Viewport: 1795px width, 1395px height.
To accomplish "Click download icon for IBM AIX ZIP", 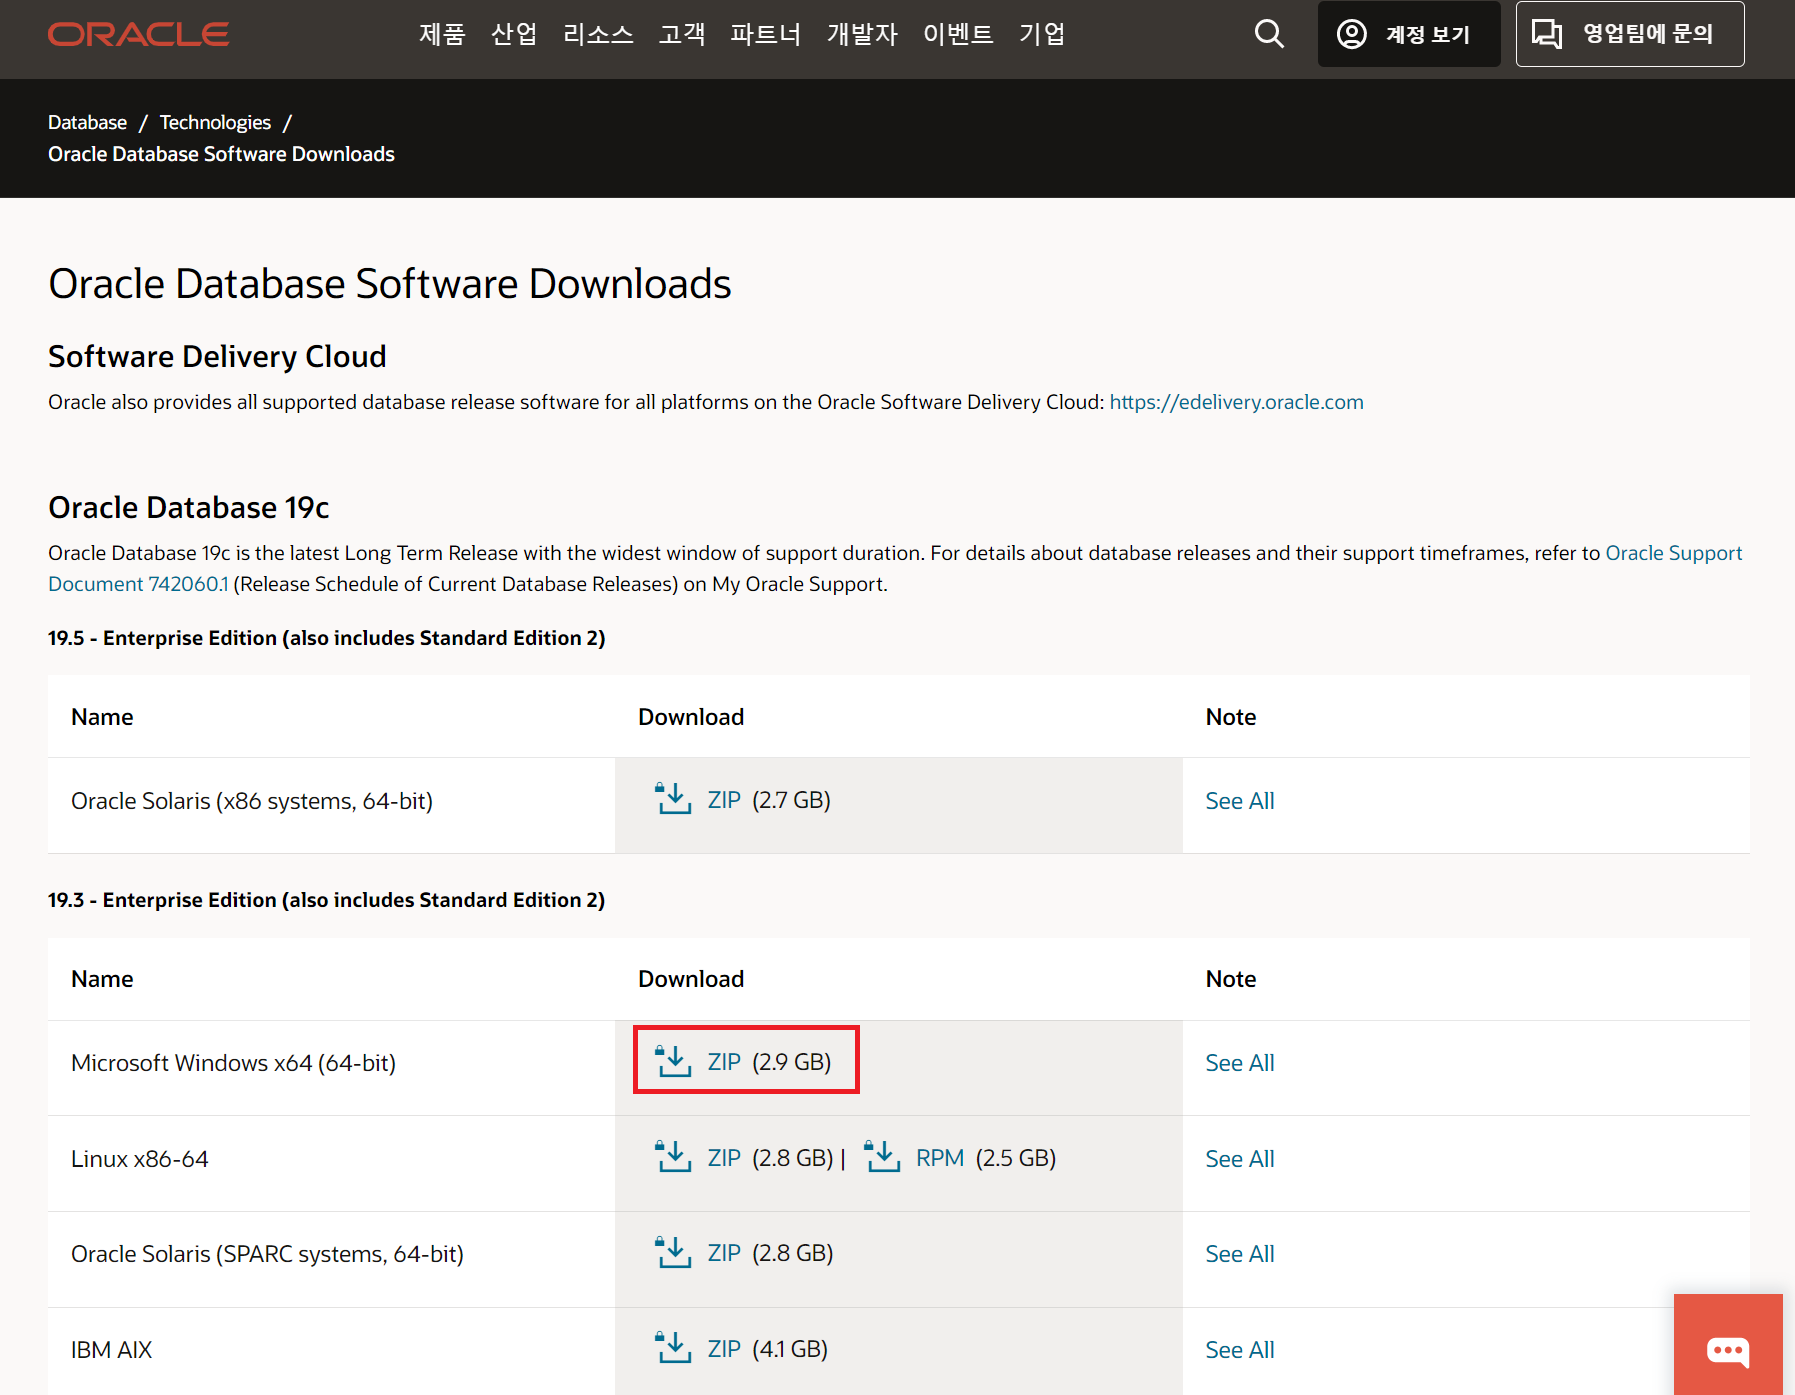I will click(x=673, y=1348).
